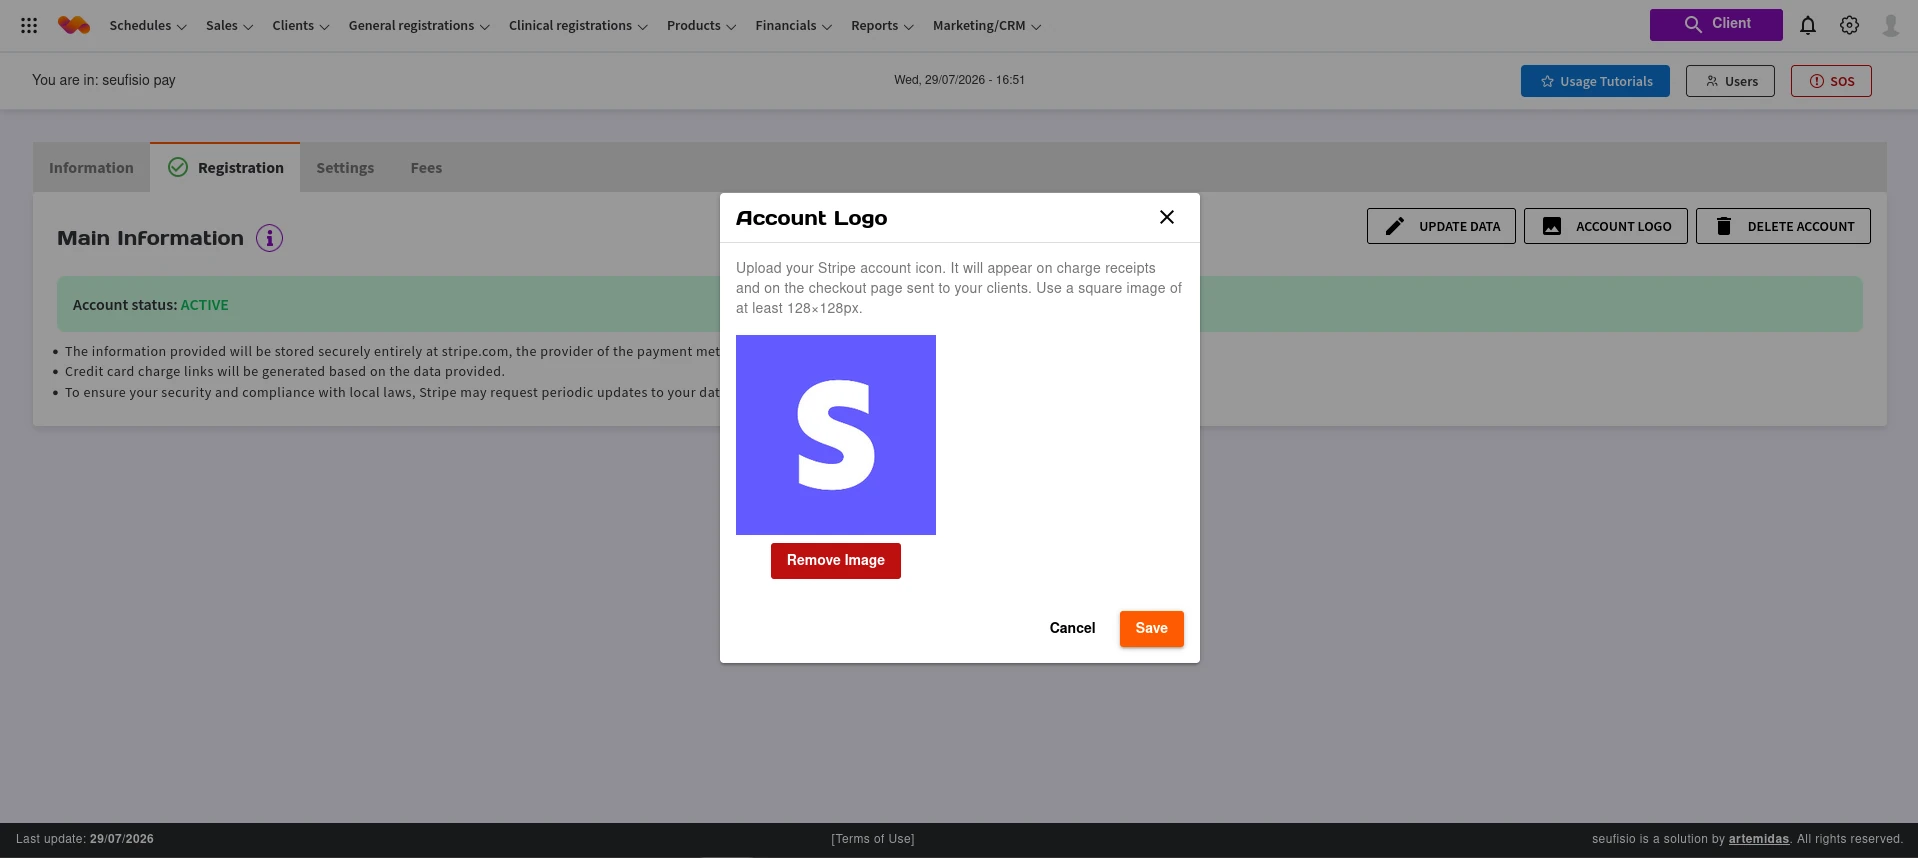Open the Clinical registrations dropdown
This screenshot has width=1918, height=858.
(x=578, y=26)
